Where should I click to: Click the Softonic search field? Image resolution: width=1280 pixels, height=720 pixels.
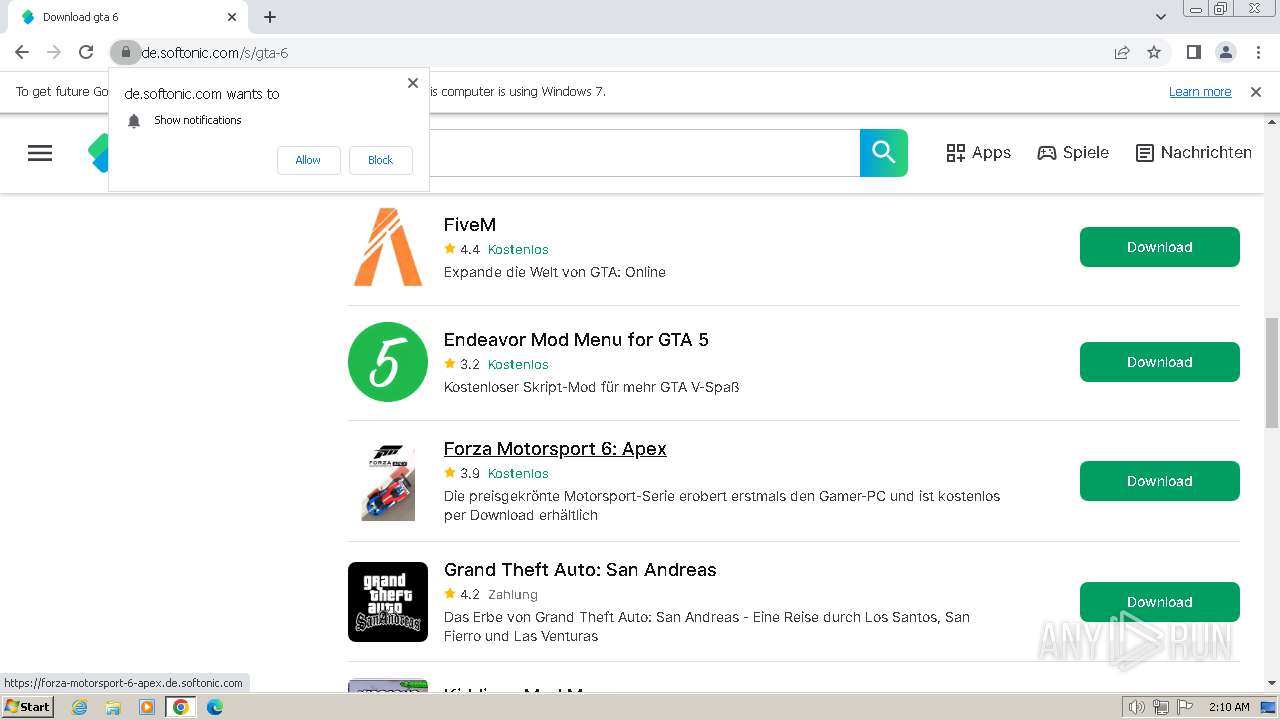(644, 153)
